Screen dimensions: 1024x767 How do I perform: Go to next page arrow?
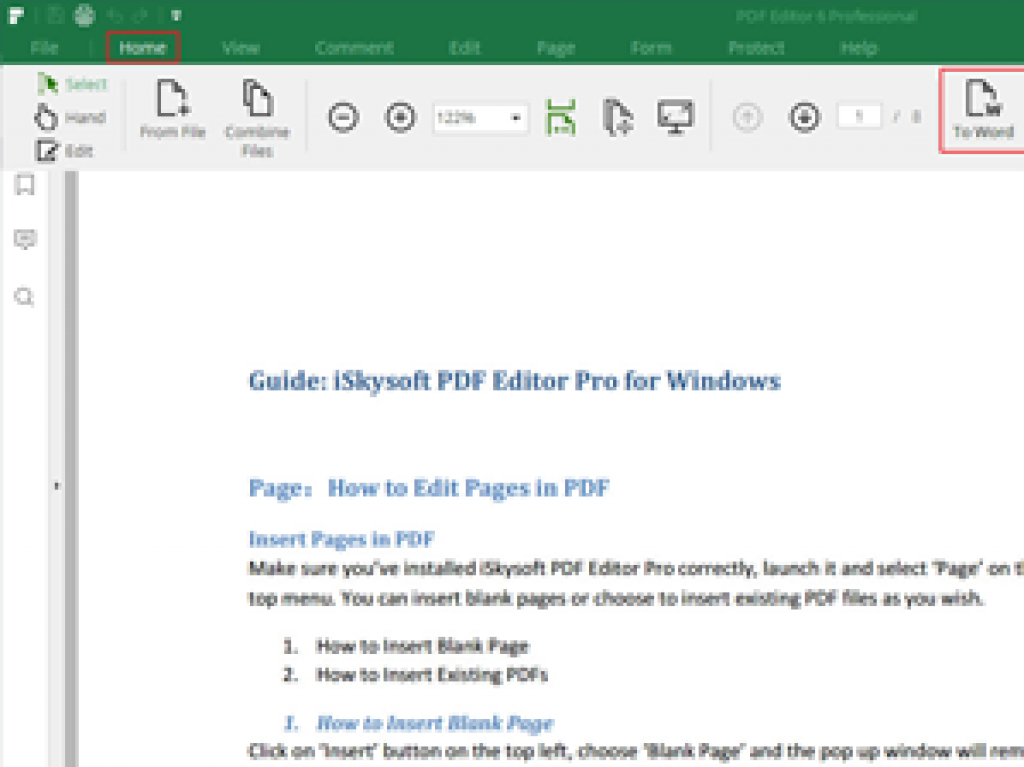click(805, 118)
